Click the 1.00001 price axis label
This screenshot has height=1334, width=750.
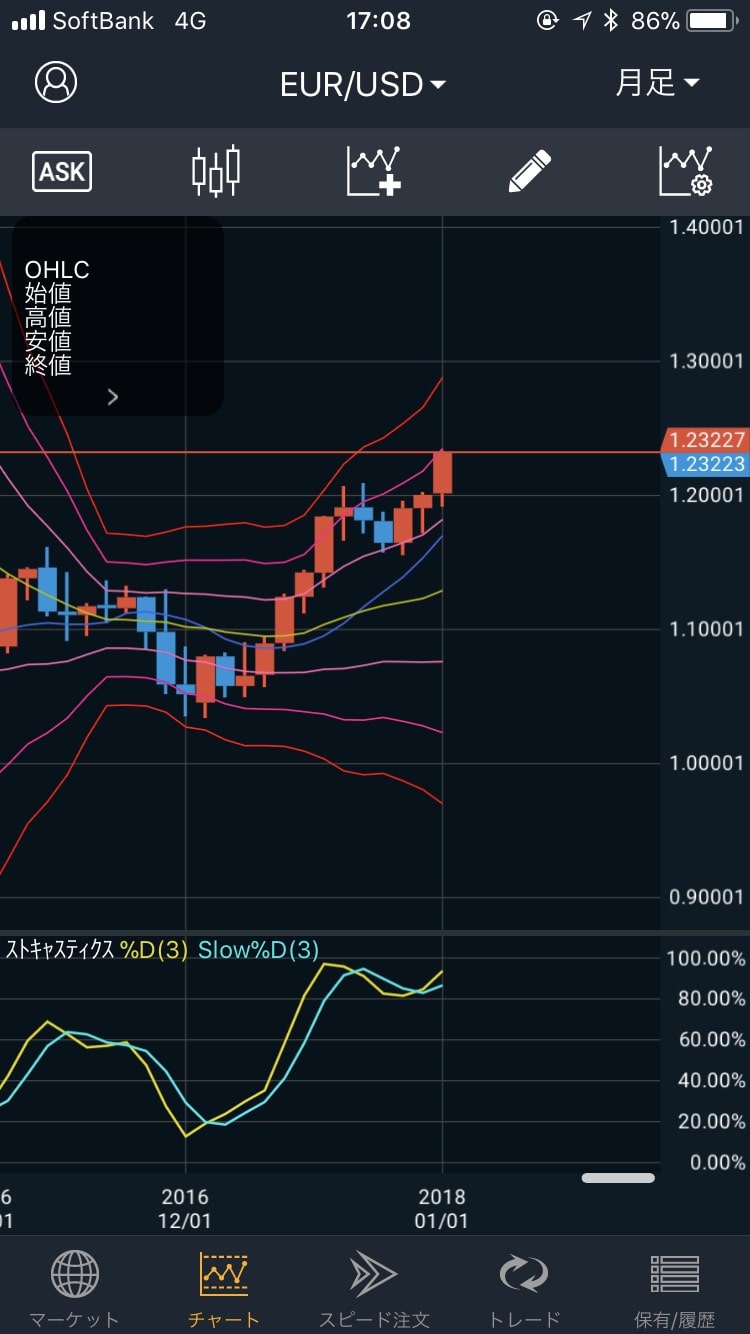tap(707, 763)
